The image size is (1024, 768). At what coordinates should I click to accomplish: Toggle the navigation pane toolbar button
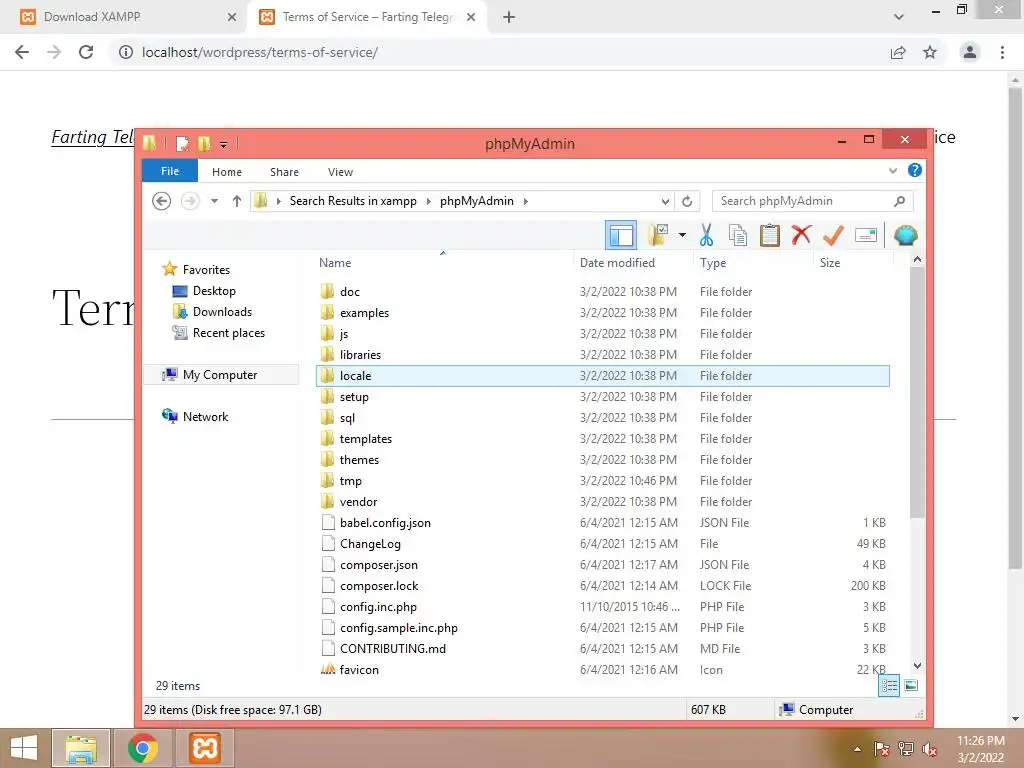620,235
